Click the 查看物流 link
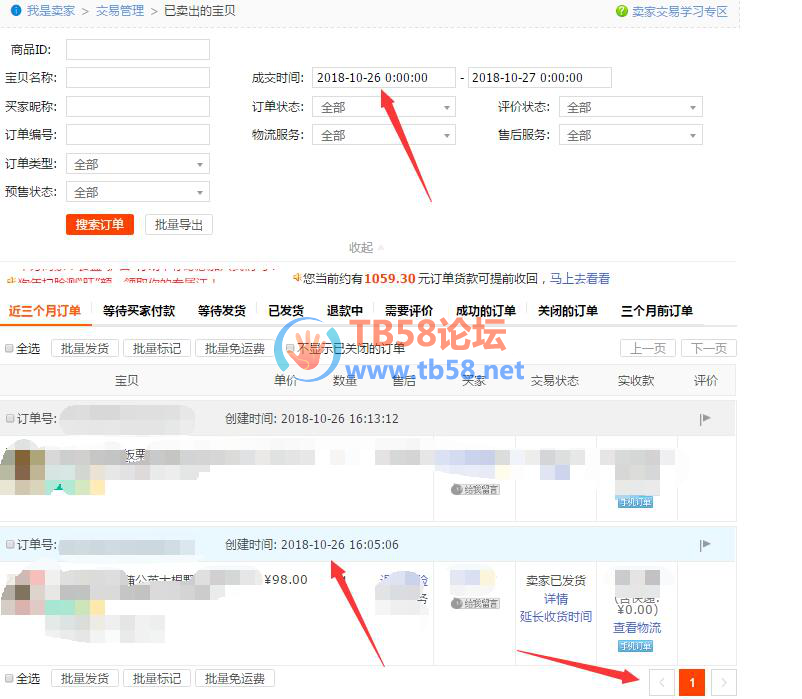This screenshot has height=699, width=802. point(637,628)
